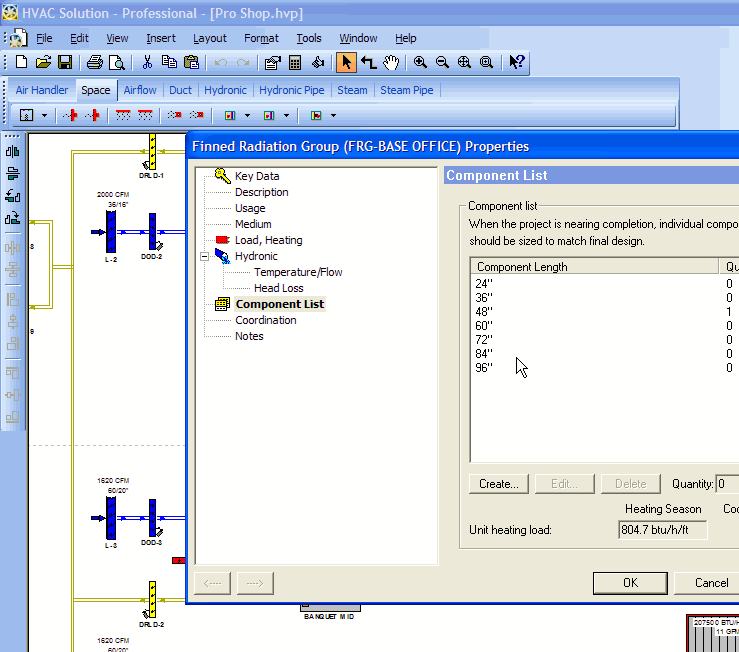Open dropdown arrow beside first Space toolbar icon
The image size is (739, 652).
coord(44,116)
